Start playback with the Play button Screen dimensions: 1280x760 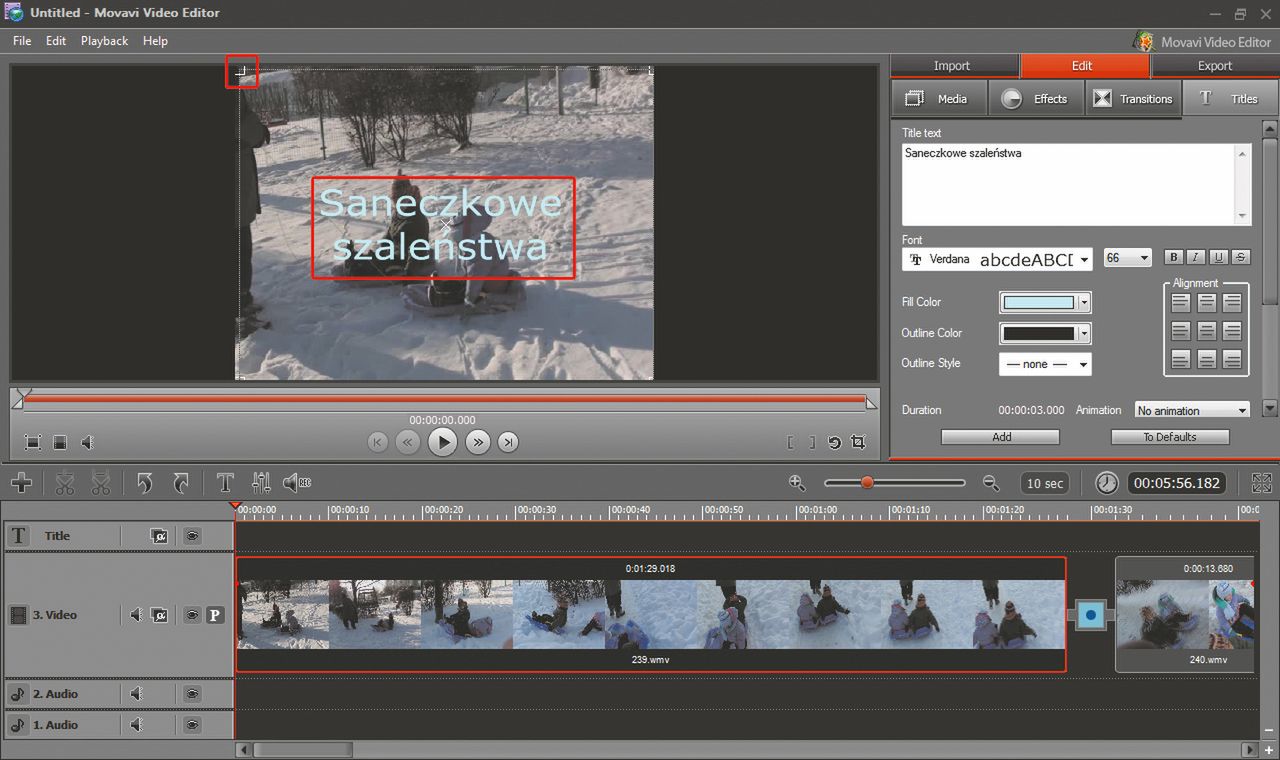(x=442, y=442)
